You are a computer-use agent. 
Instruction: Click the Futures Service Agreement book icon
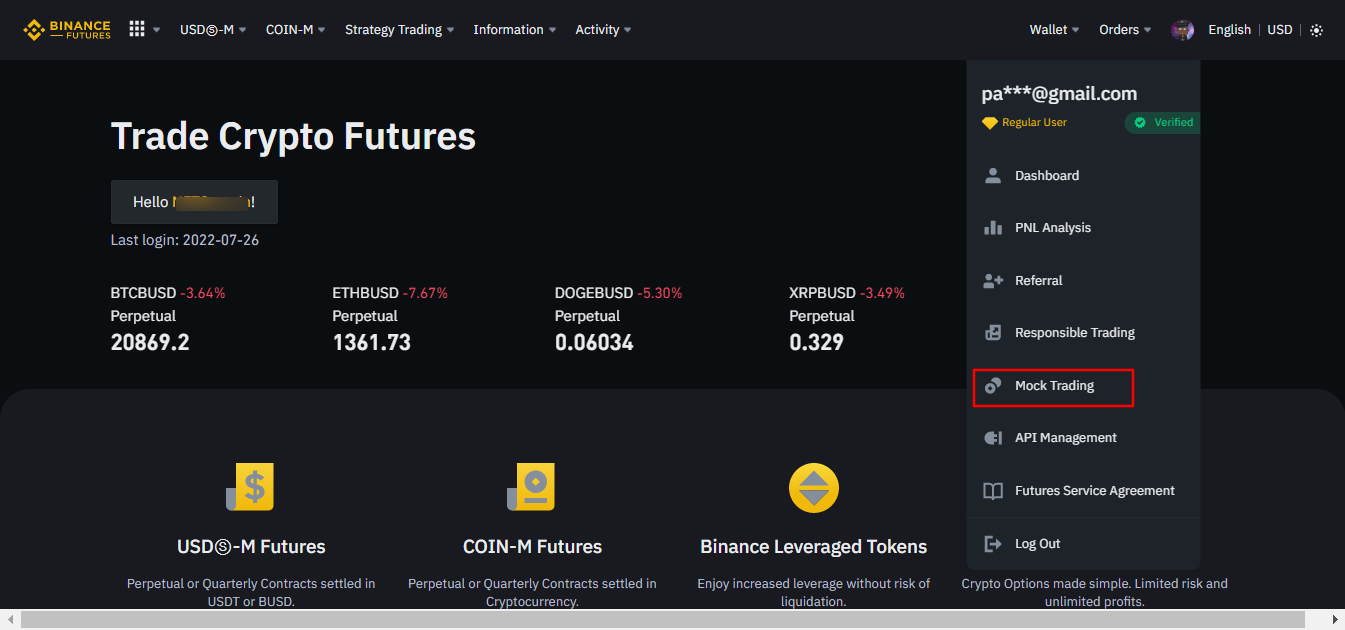point(993,491)
